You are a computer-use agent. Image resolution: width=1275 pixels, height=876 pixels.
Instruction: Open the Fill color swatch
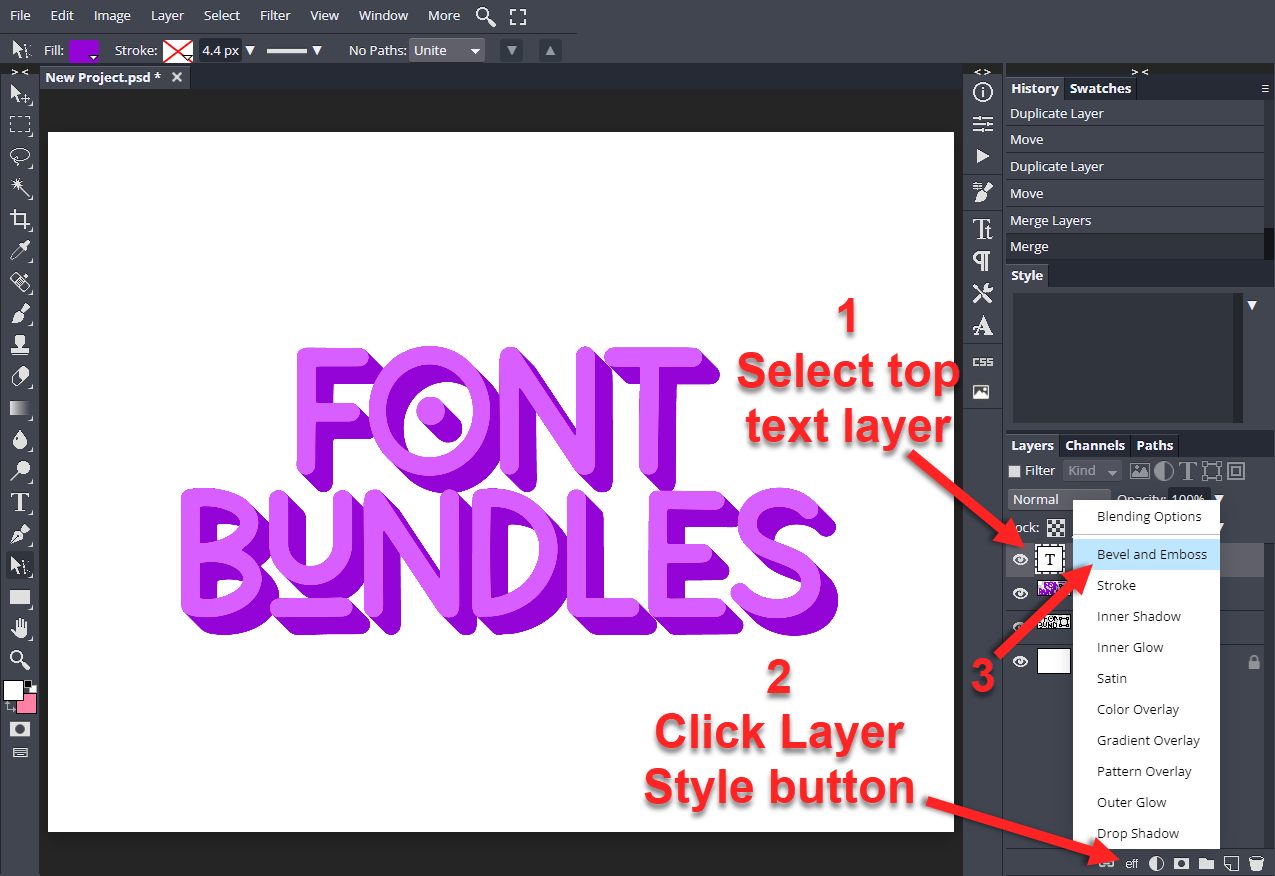(x=84, y=50)
